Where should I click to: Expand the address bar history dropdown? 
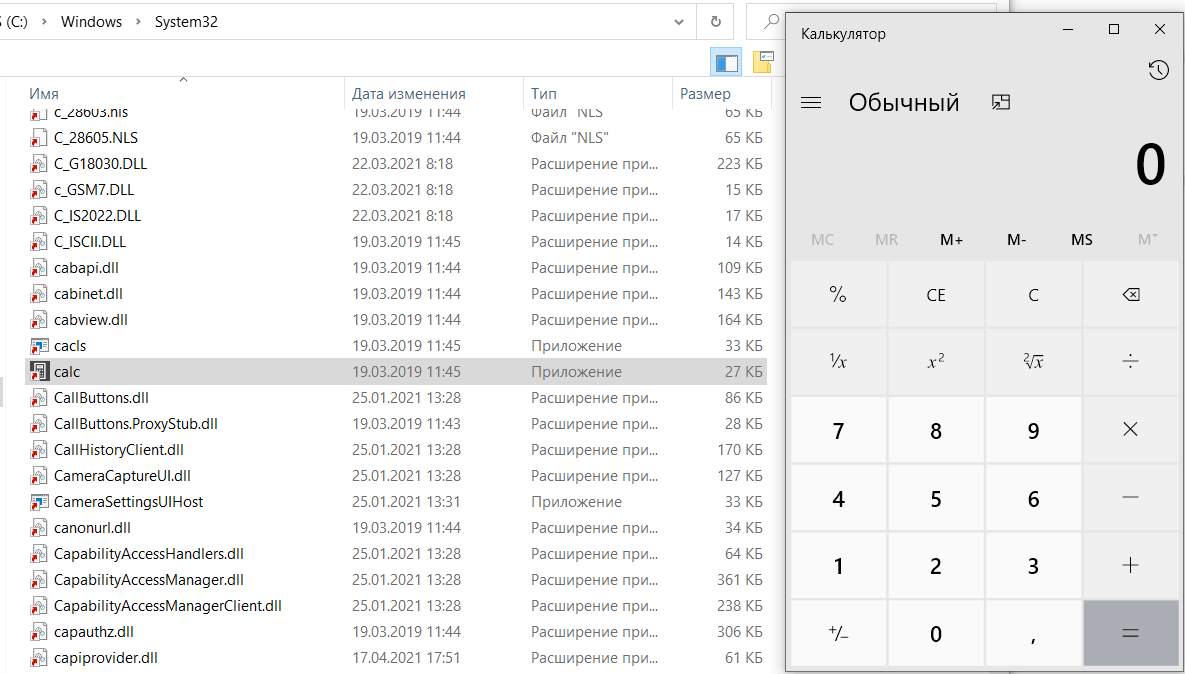point(679,21)
